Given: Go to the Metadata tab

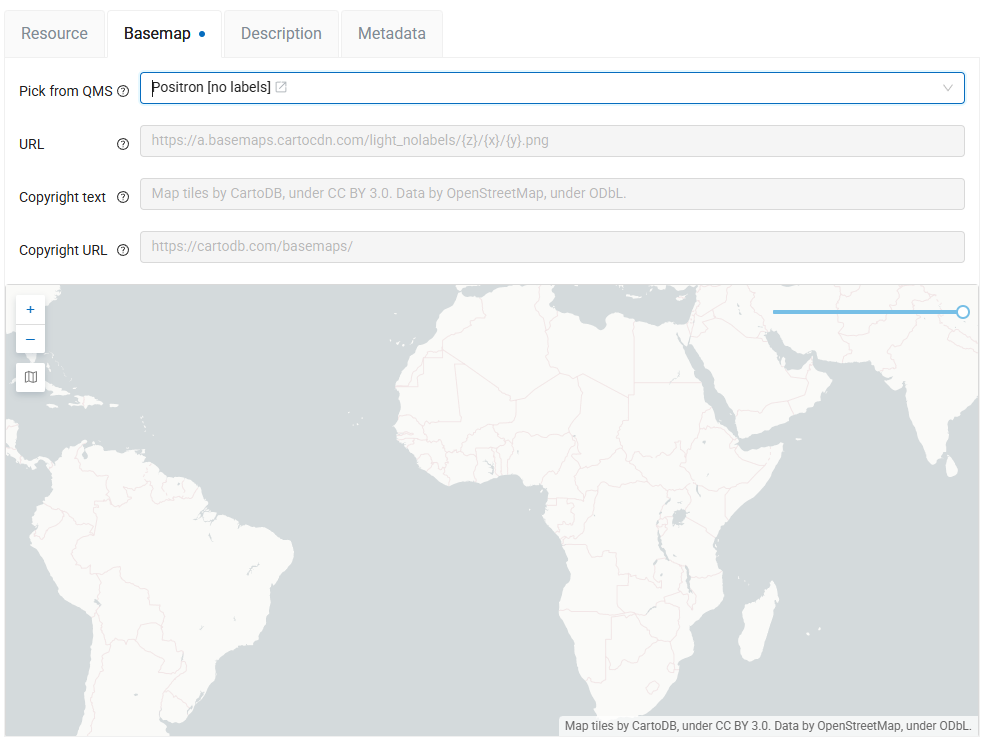Looking at the screenshot, I should tap(391, 34).
